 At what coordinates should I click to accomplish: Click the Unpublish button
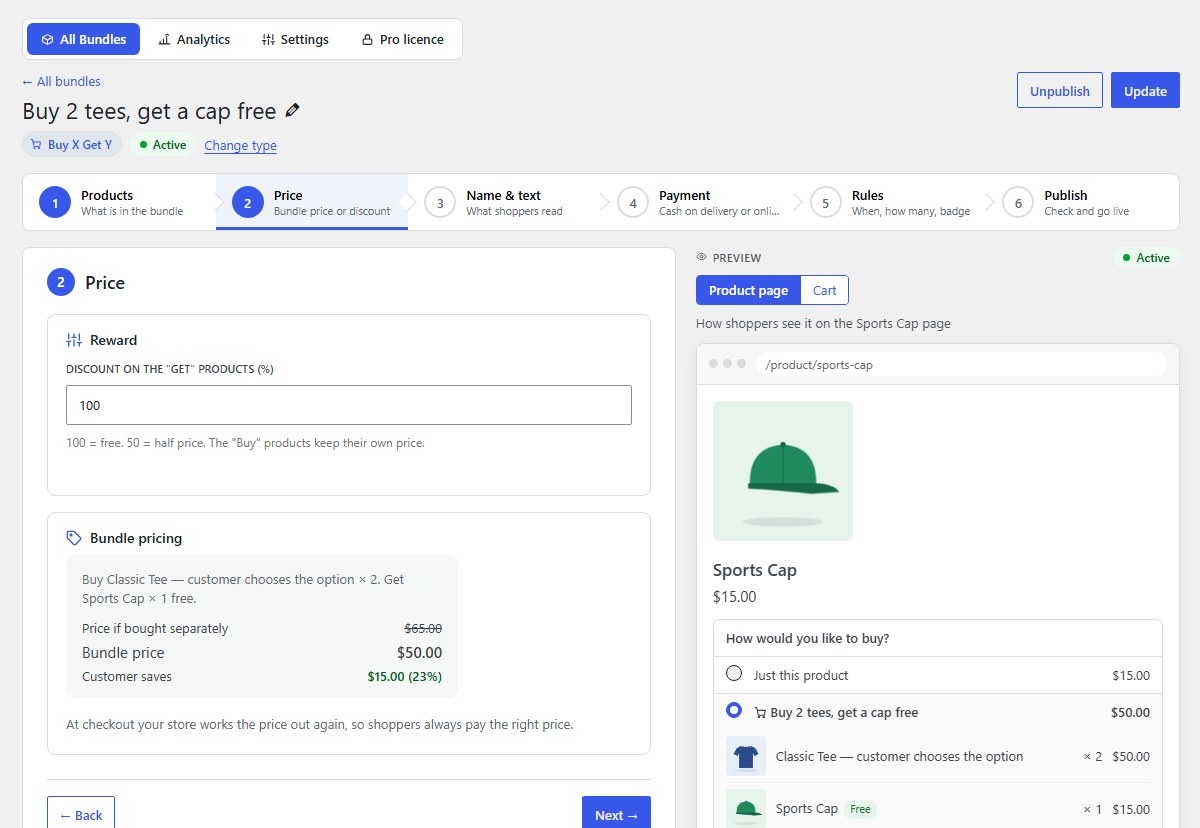pyautogui.click(x=1060, y=90)
